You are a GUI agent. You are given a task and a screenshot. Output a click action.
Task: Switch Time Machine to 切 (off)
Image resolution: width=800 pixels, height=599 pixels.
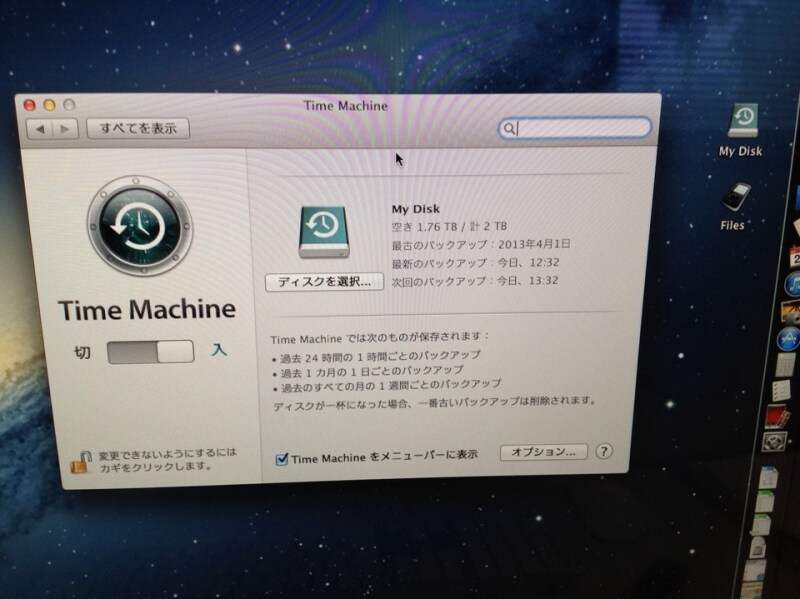point(84,353)
